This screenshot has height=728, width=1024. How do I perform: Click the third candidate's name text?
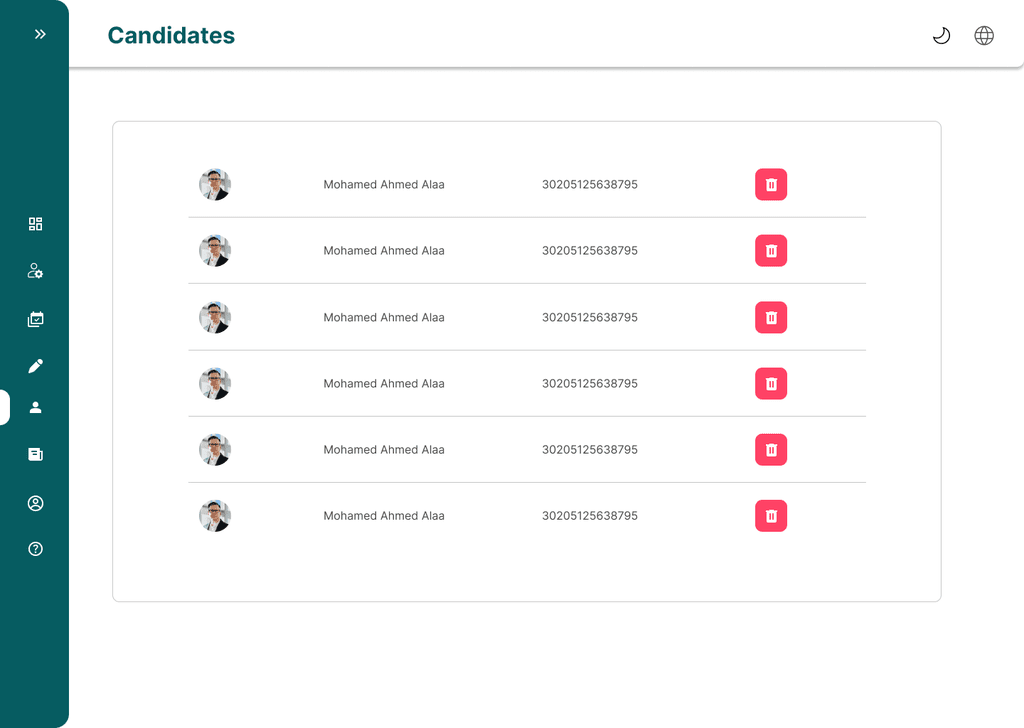[384, 318]
